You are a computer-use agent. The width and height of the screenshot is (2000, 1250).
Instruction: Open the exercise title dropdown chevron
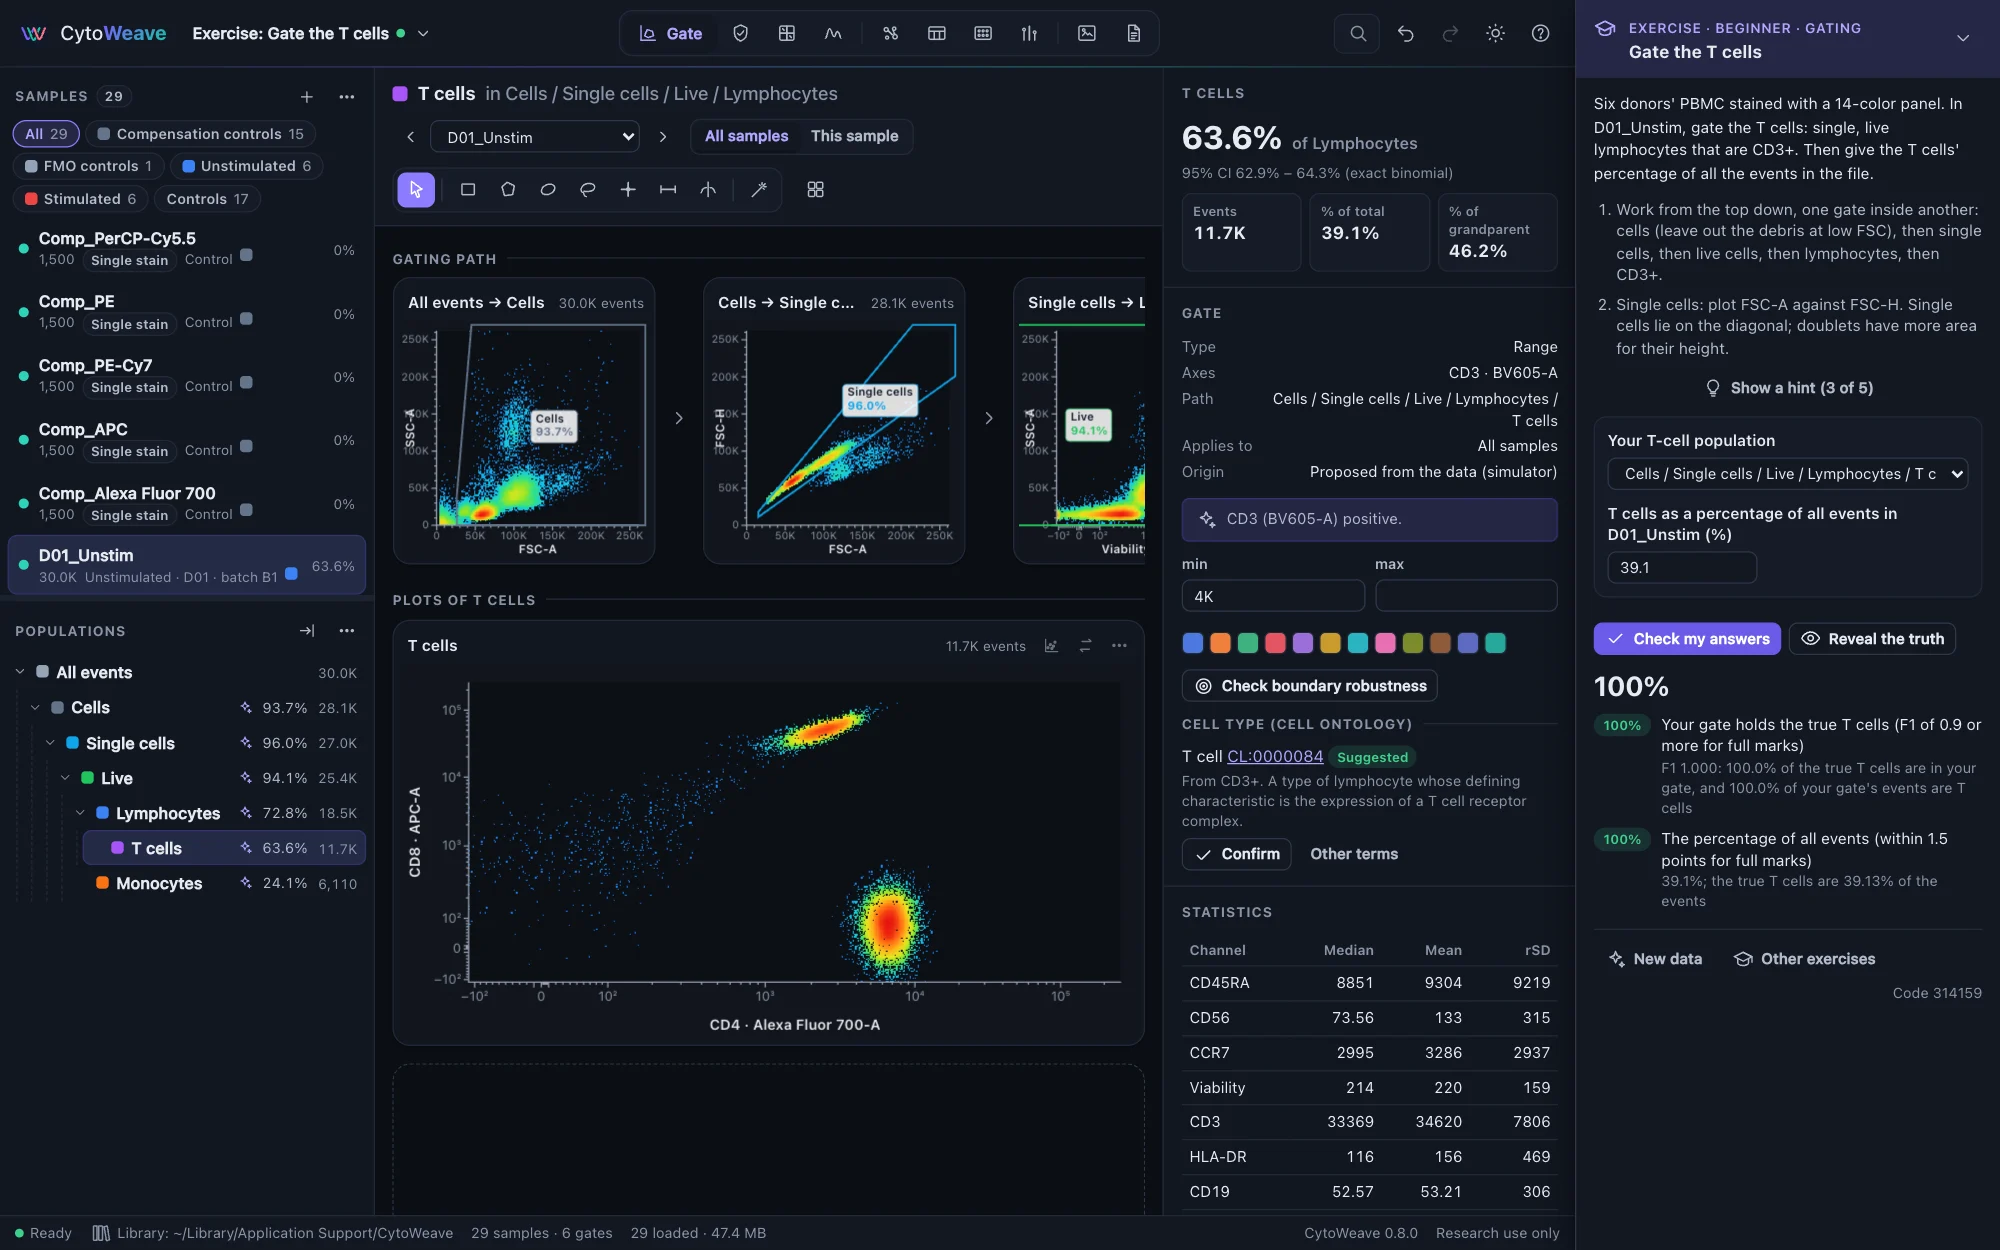click(423, 33)
